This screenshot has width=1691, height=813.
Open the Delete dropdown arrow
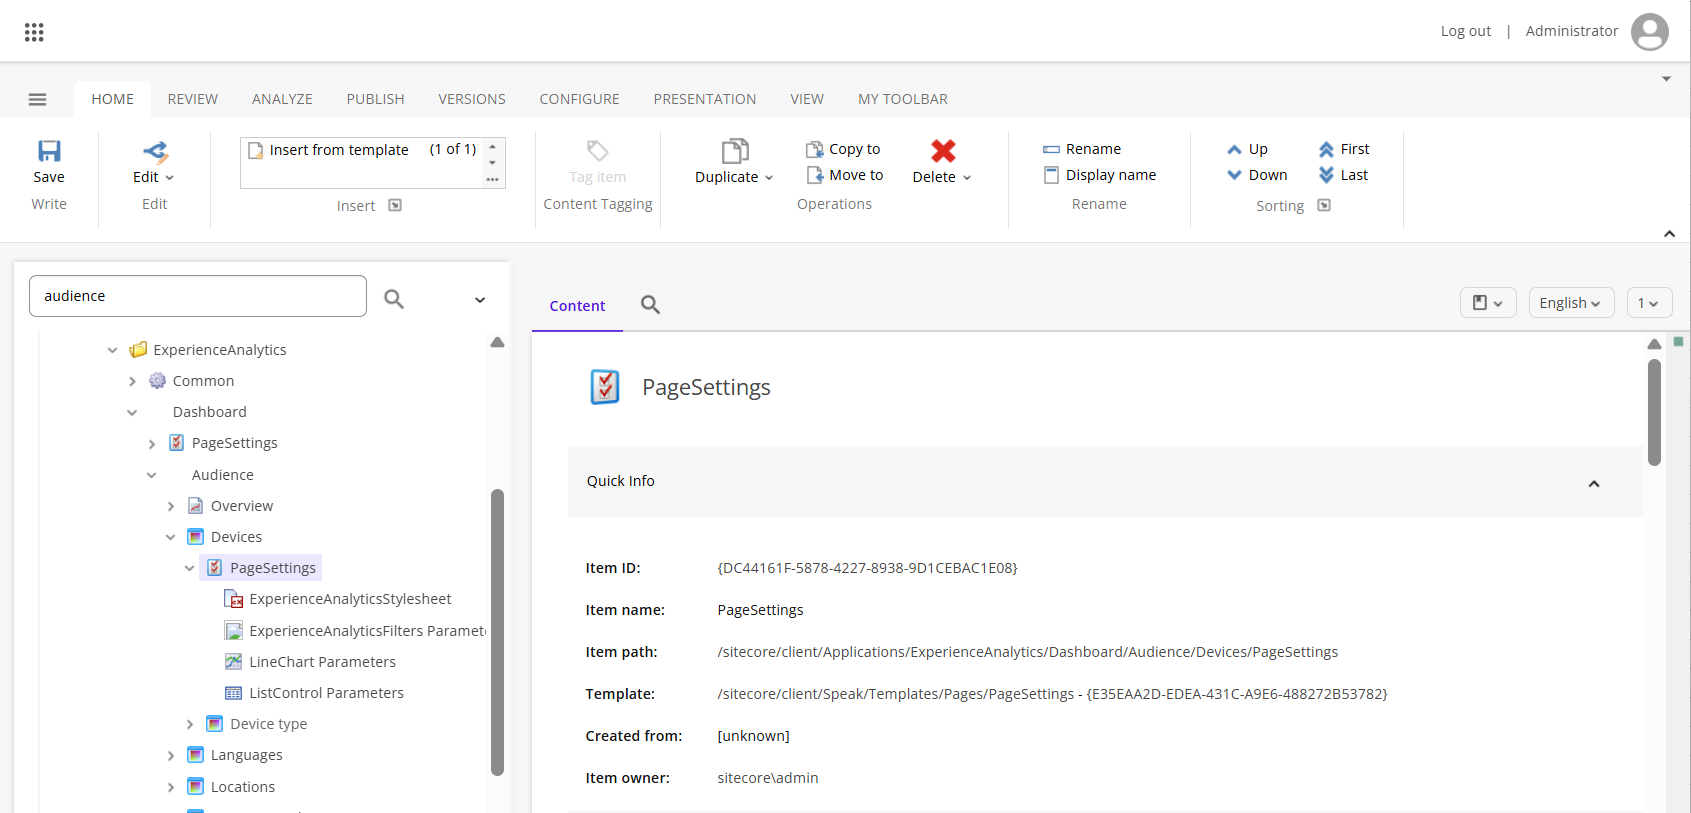point(967,178)
